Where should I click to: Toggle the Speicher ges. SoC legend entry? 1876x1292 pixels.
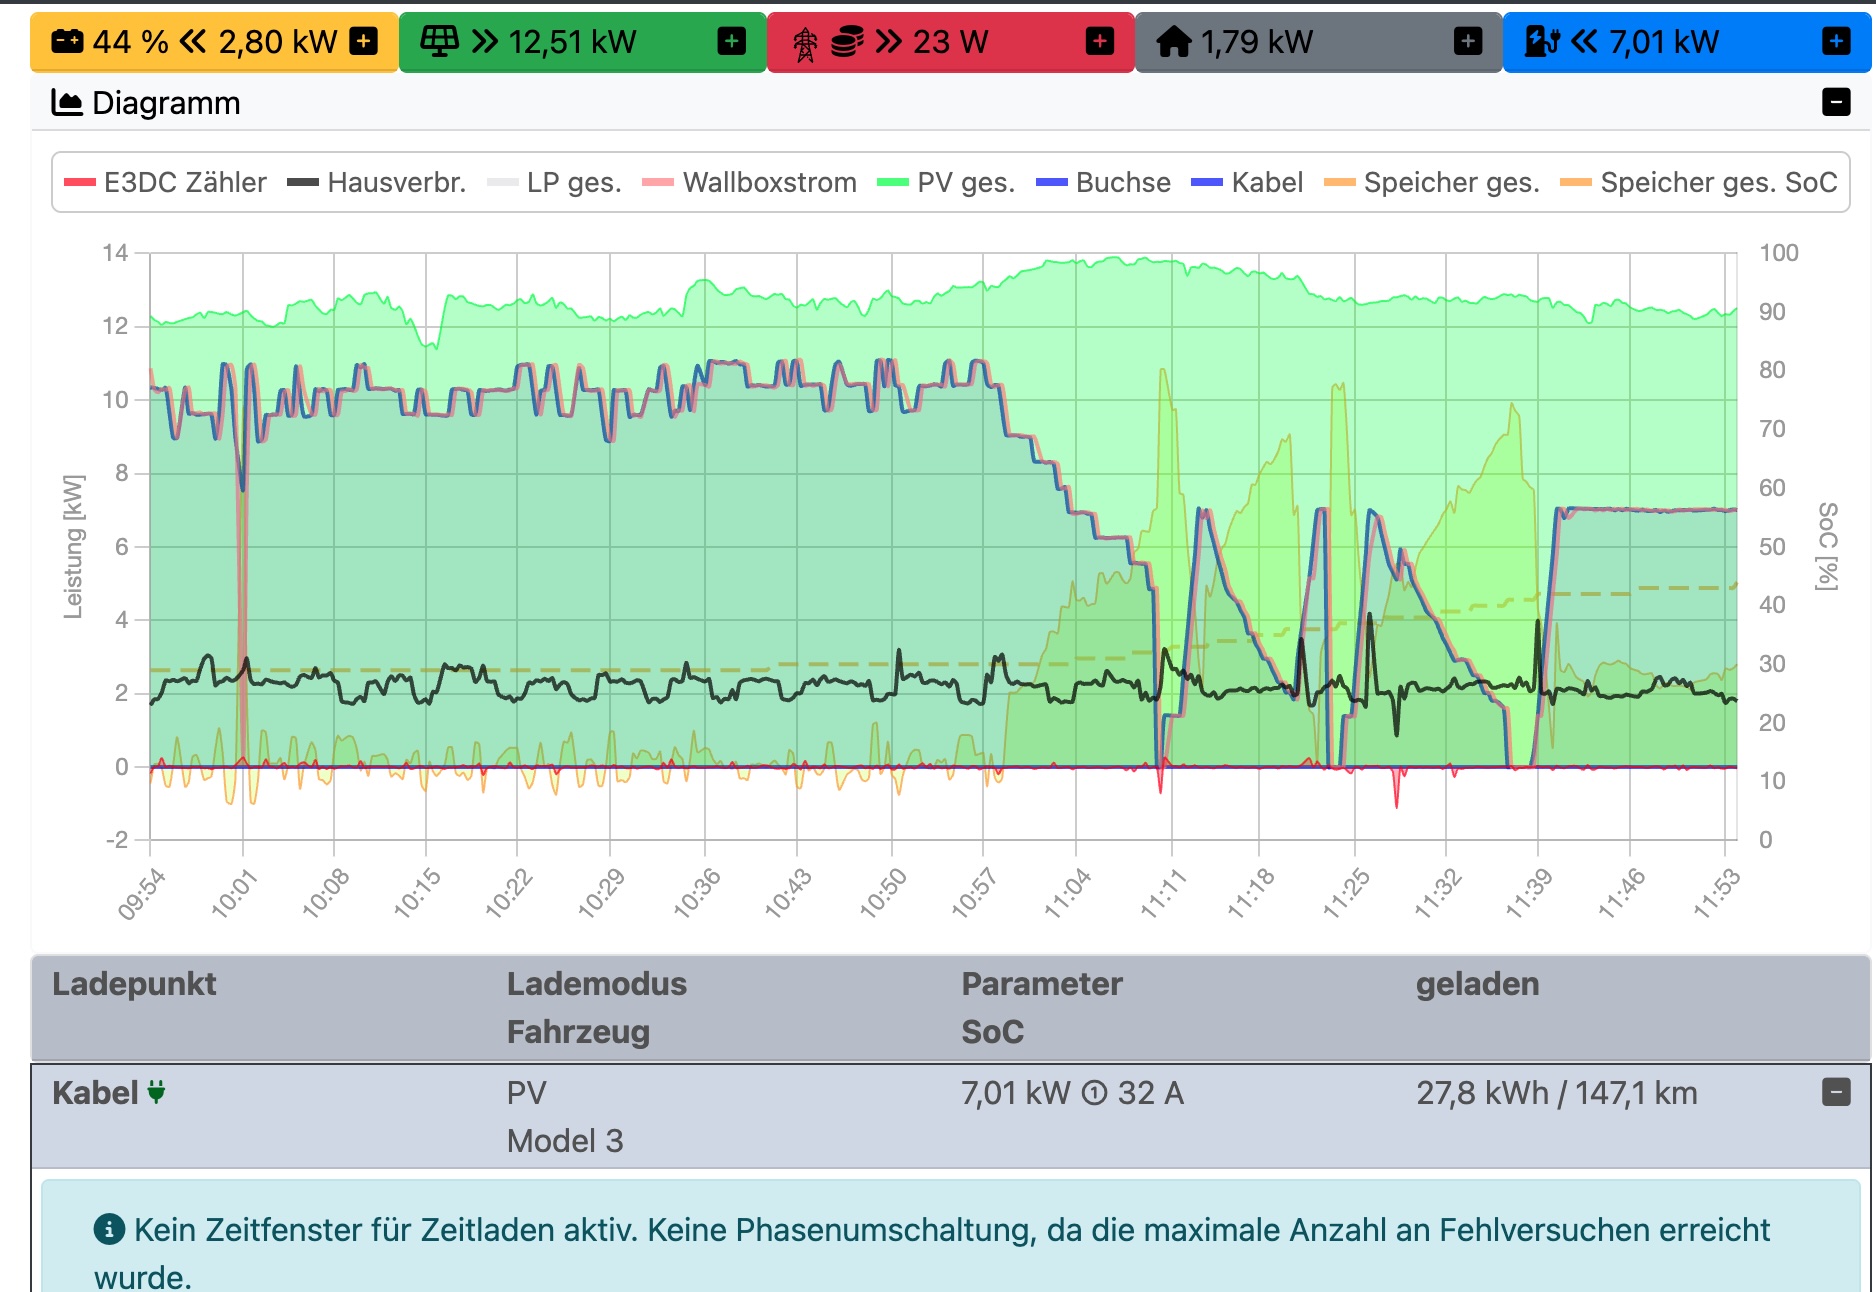pyautogui.click(x=1699, y=182)
